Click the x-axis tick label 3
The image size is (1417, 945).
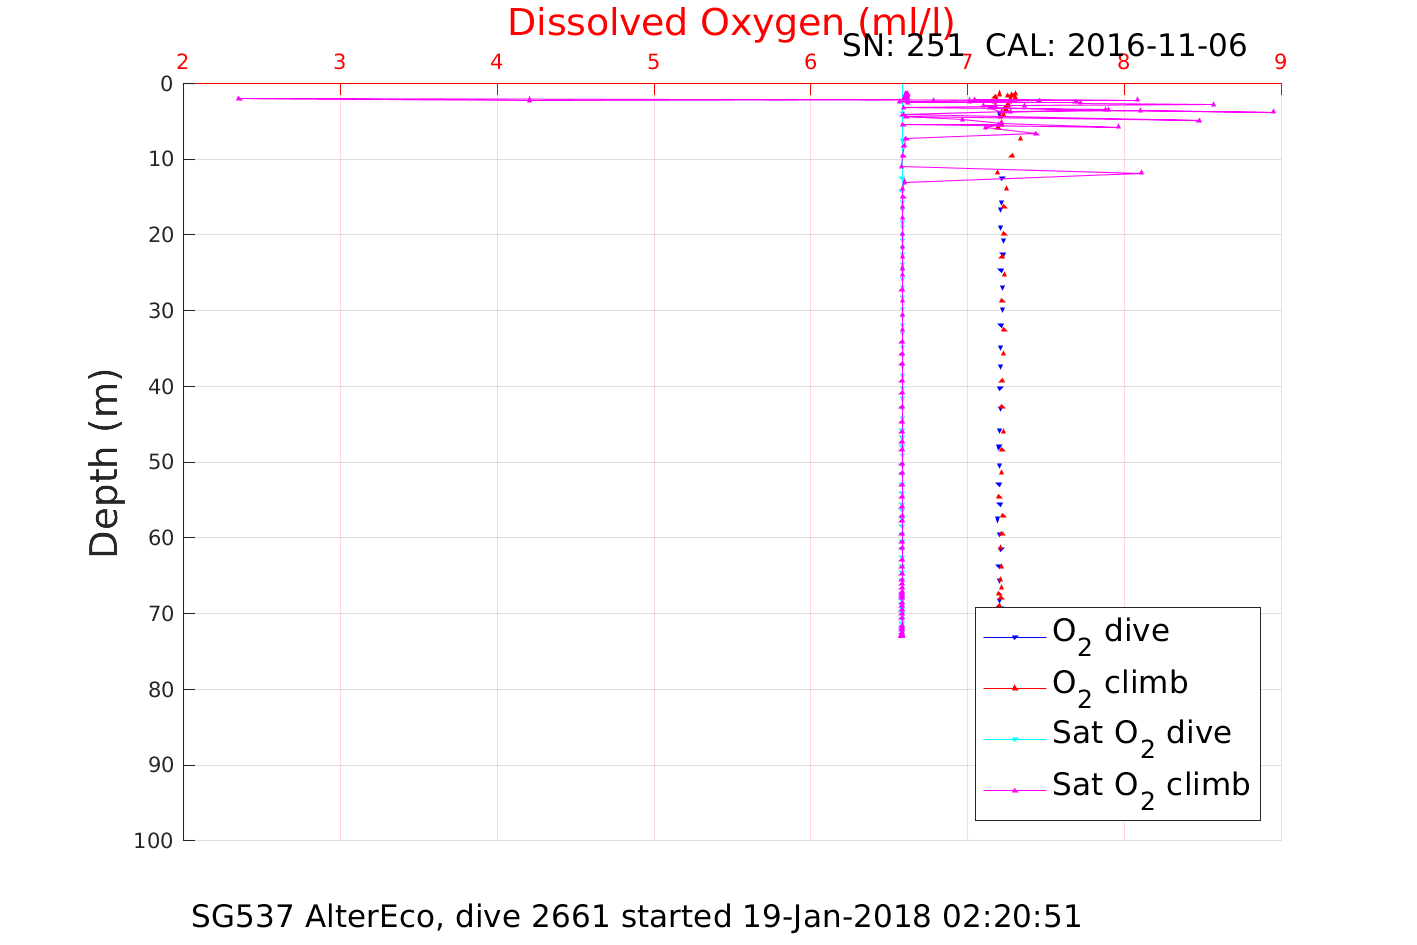pyautogui.click(x=340, y=62)
